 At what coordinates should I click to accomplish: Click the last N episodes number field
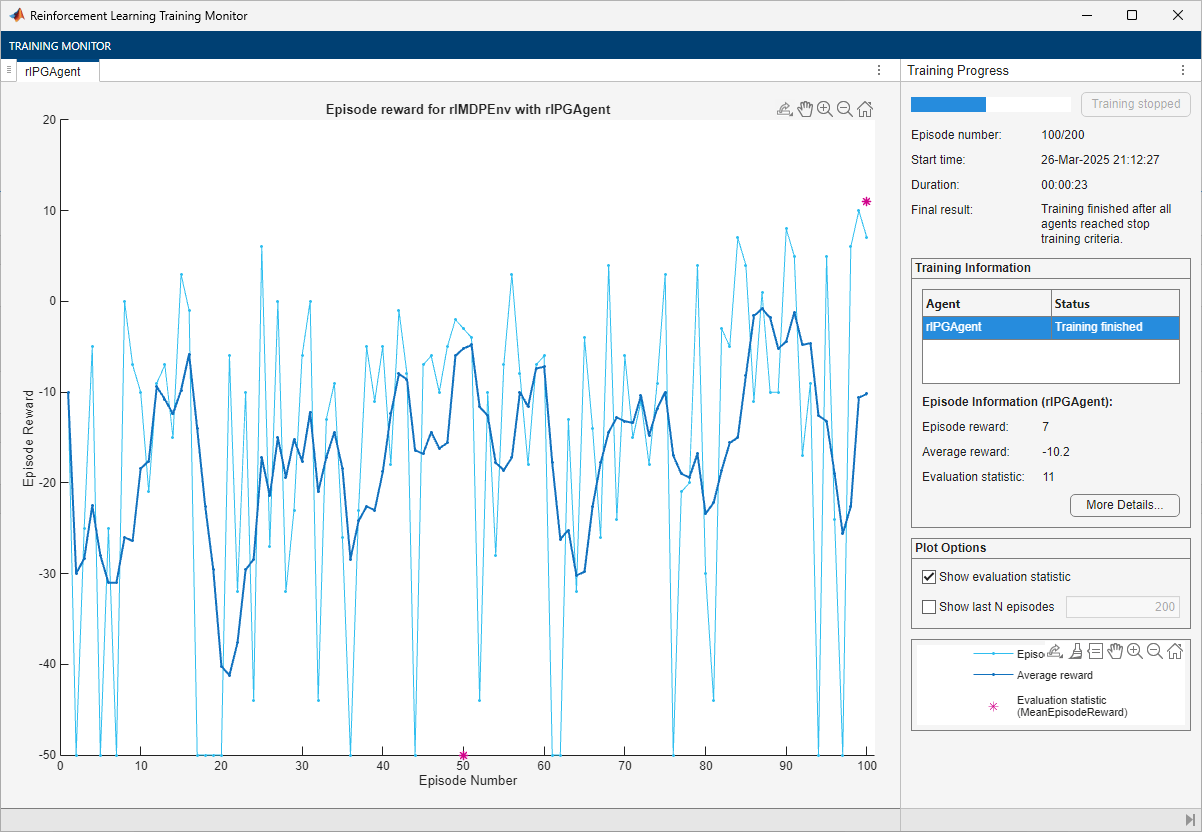coord(1123,606)
